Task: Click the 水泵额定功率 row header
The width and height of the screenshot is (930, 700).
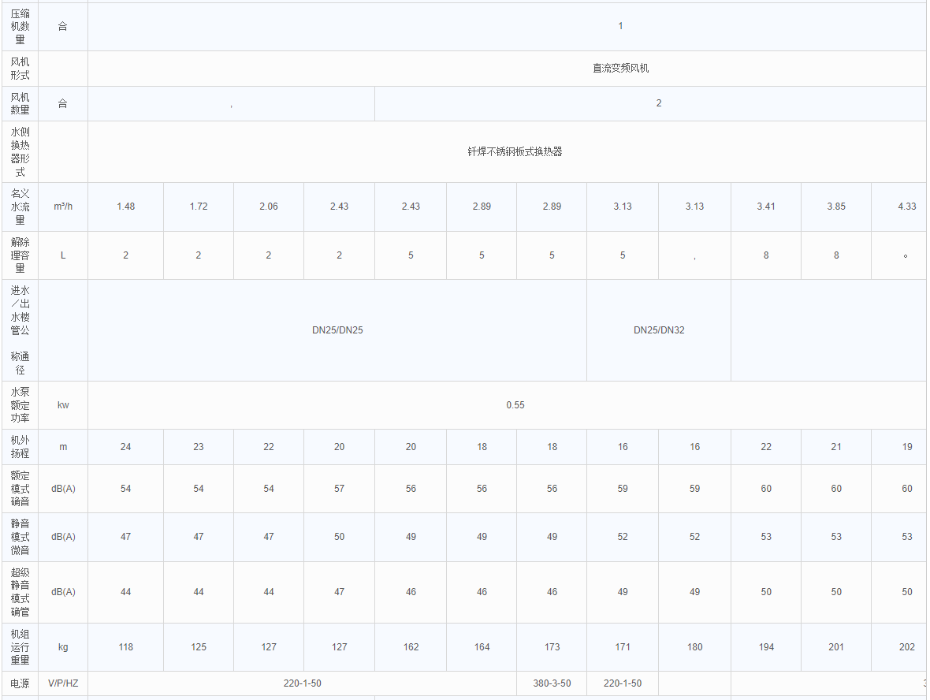Action: pyautogui.click(x=20, y=405)
